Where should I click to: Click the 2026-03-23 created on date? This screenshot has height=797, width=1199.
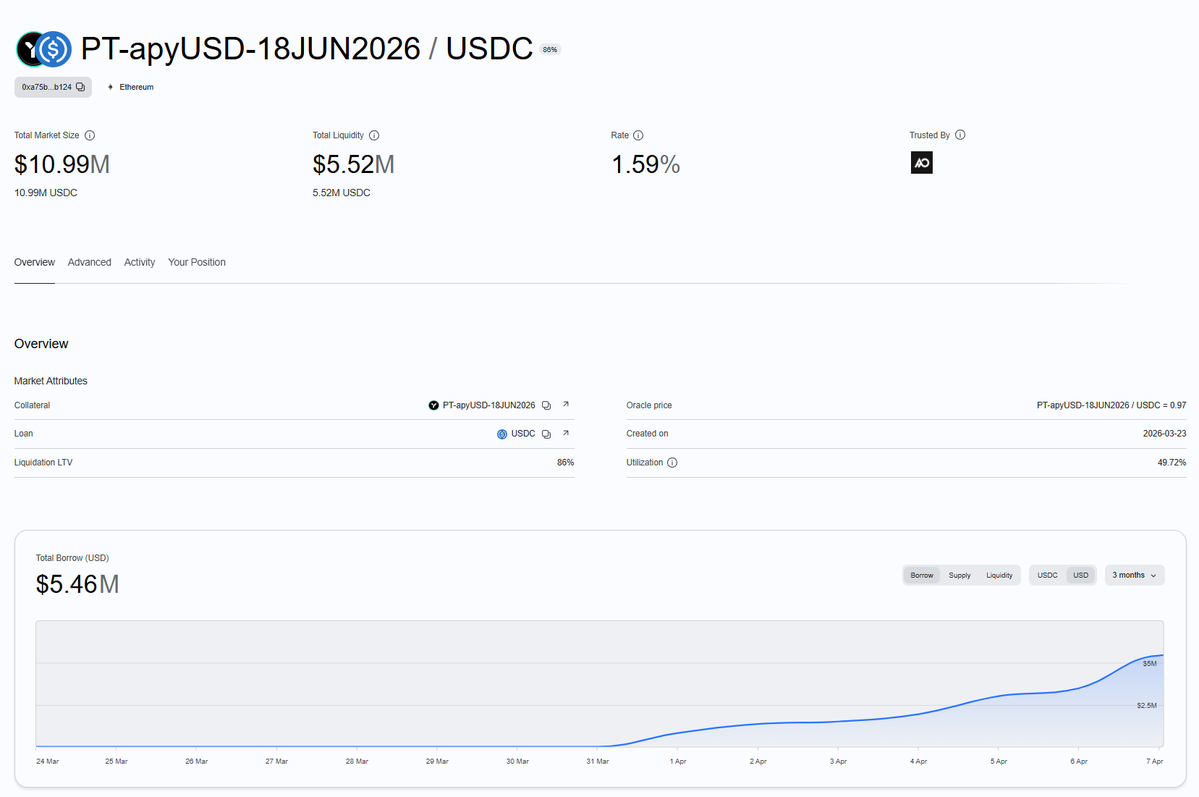click(1165, 434)
